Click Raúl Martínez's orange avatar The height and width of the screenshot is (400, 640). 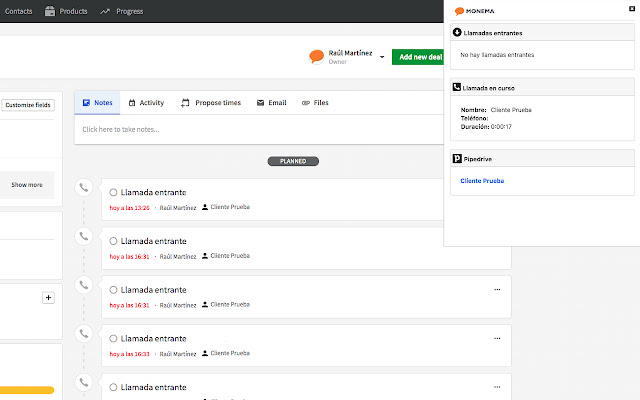click(316, 56)
